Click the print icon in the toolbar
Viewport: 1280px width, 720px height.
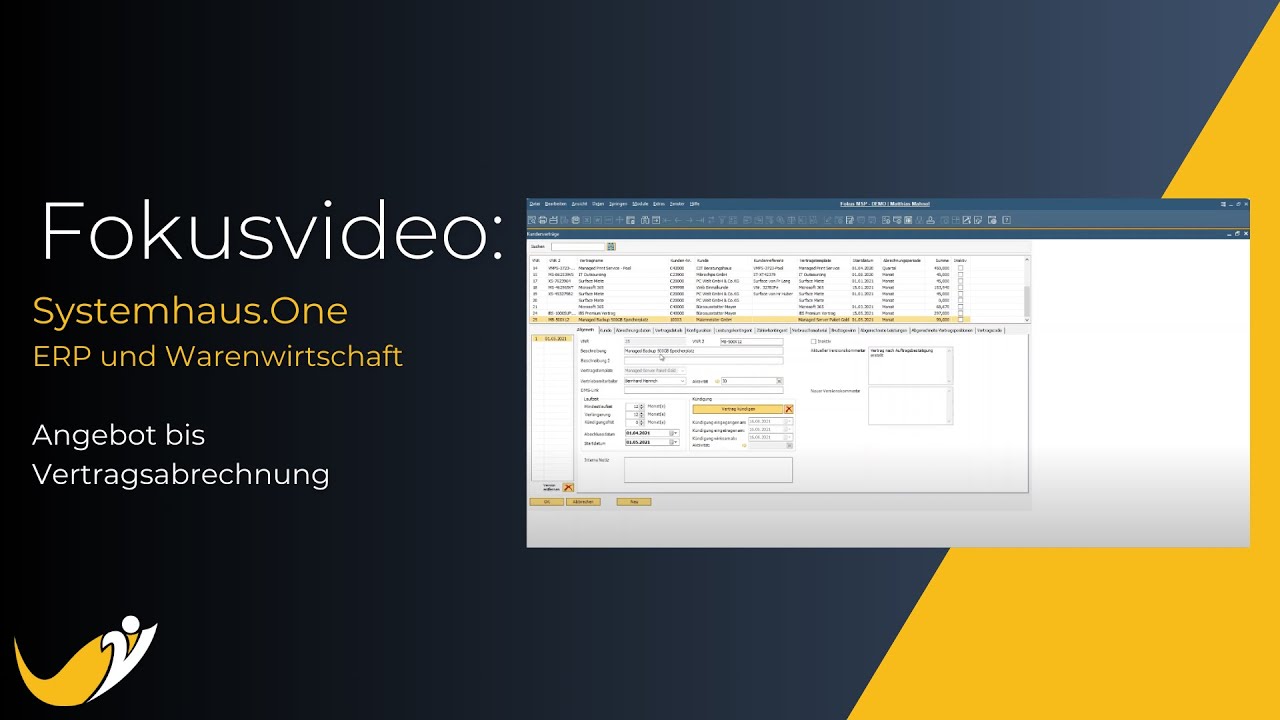point(542,220)
